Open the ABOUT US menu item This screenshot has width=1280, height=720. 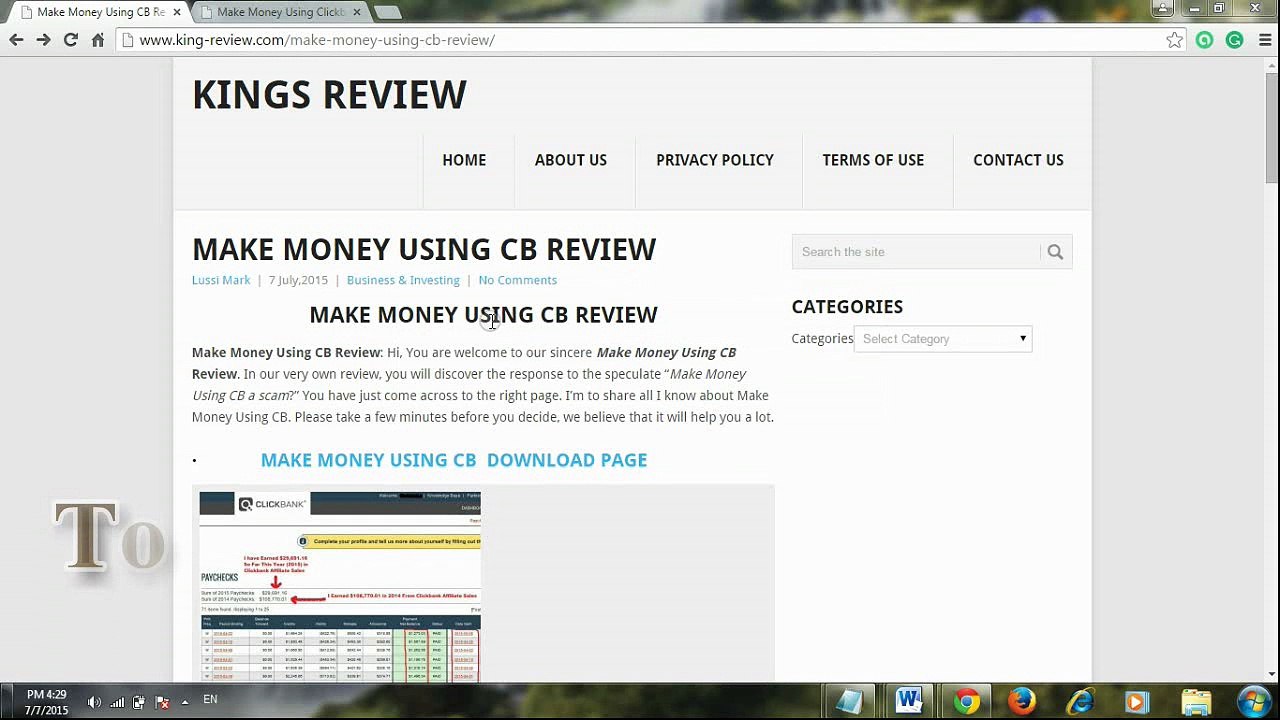point(571,160)
